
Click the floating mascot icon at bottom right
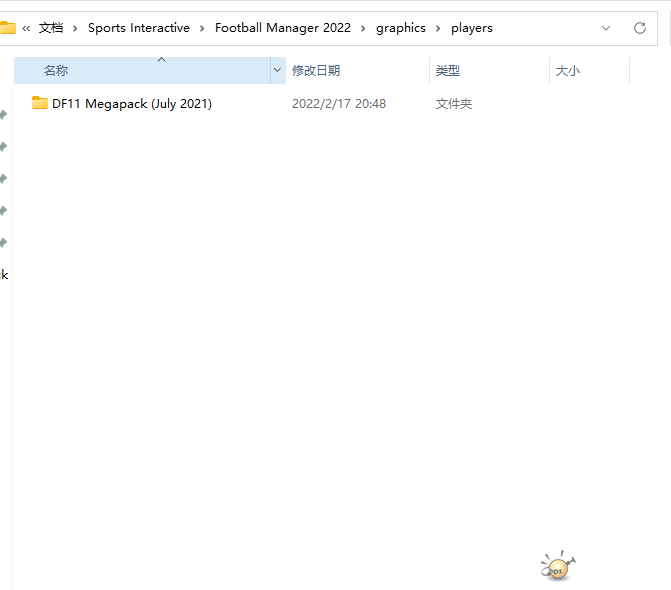558,567
